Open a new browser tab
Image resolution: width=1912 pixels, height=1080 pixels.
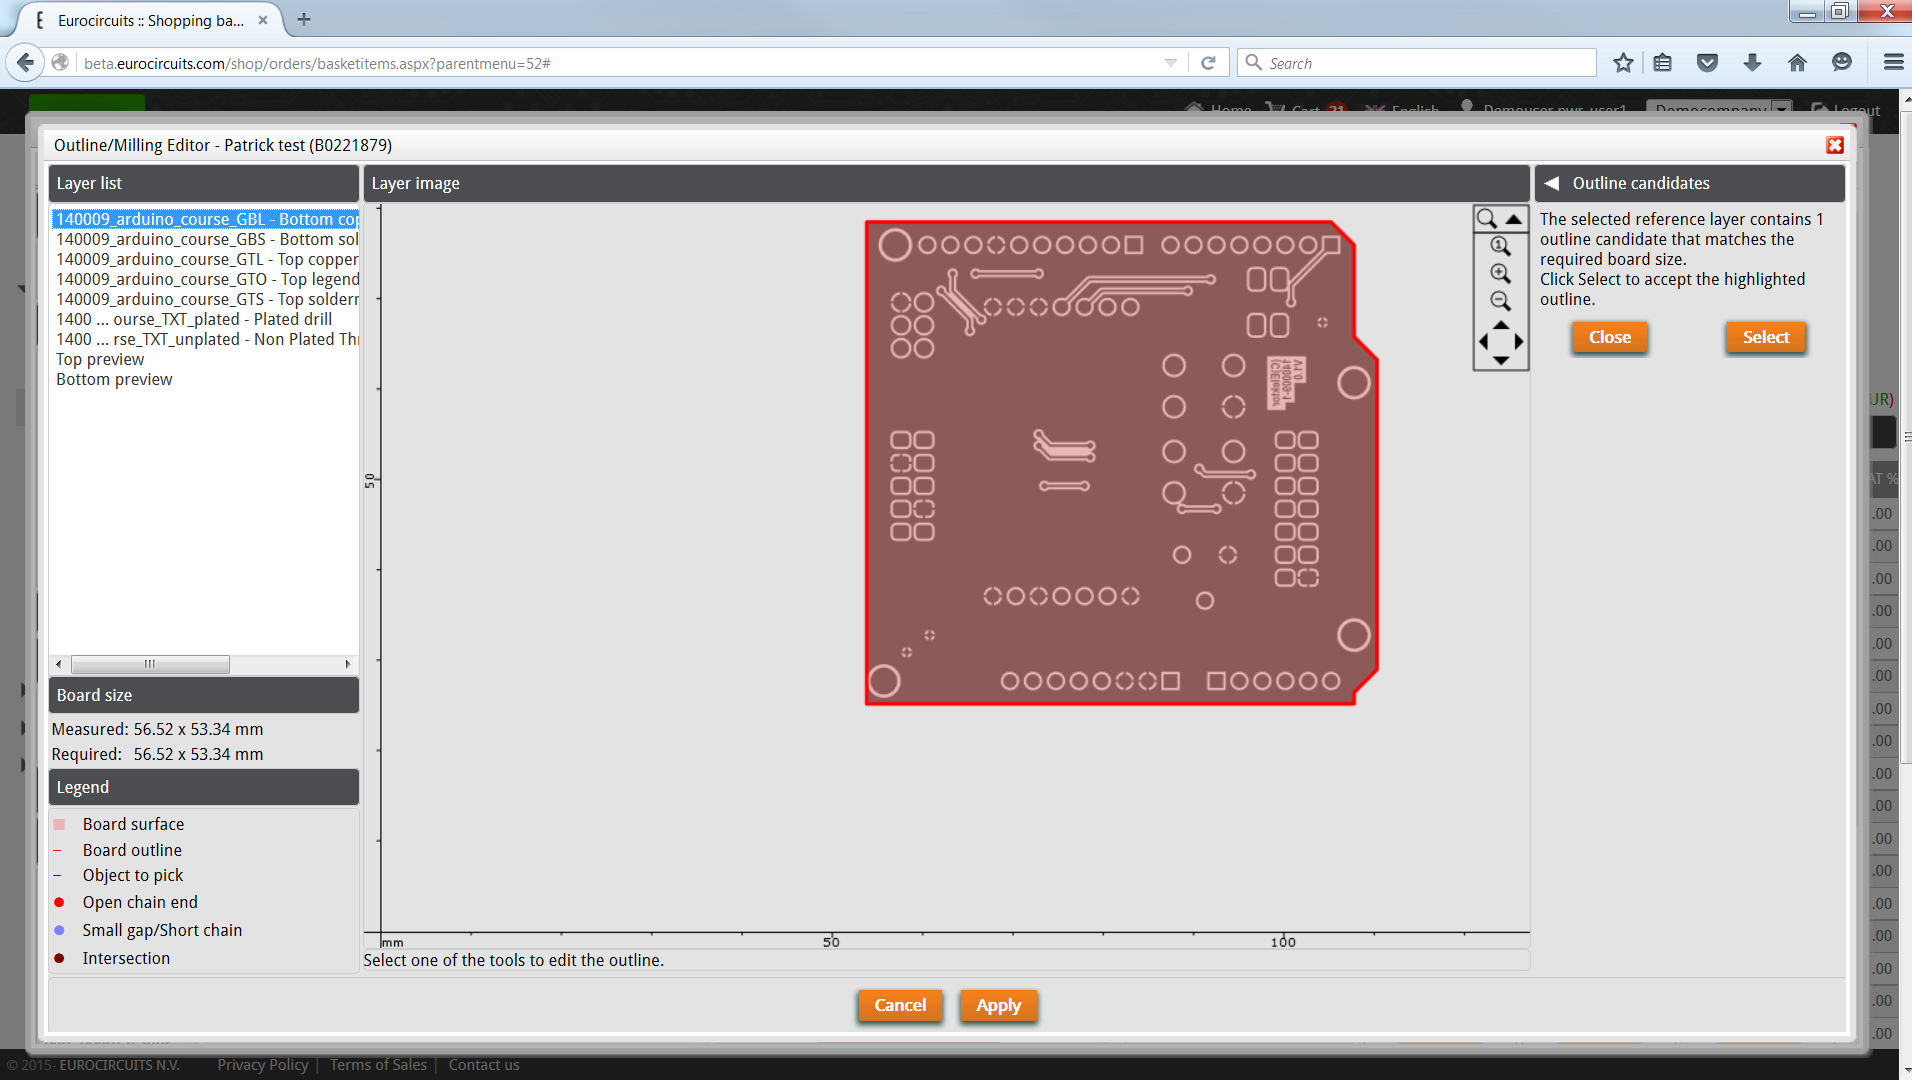point(304,19)
